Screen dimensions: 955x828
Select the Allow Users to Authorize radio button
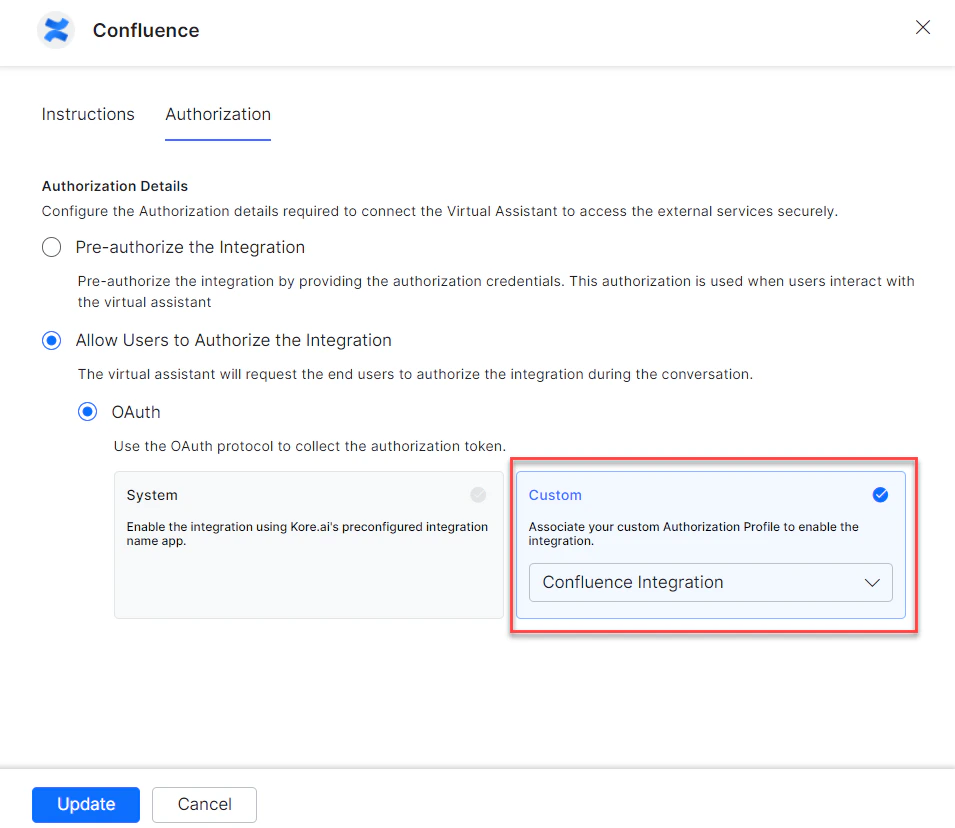click(x=51, y=340)
